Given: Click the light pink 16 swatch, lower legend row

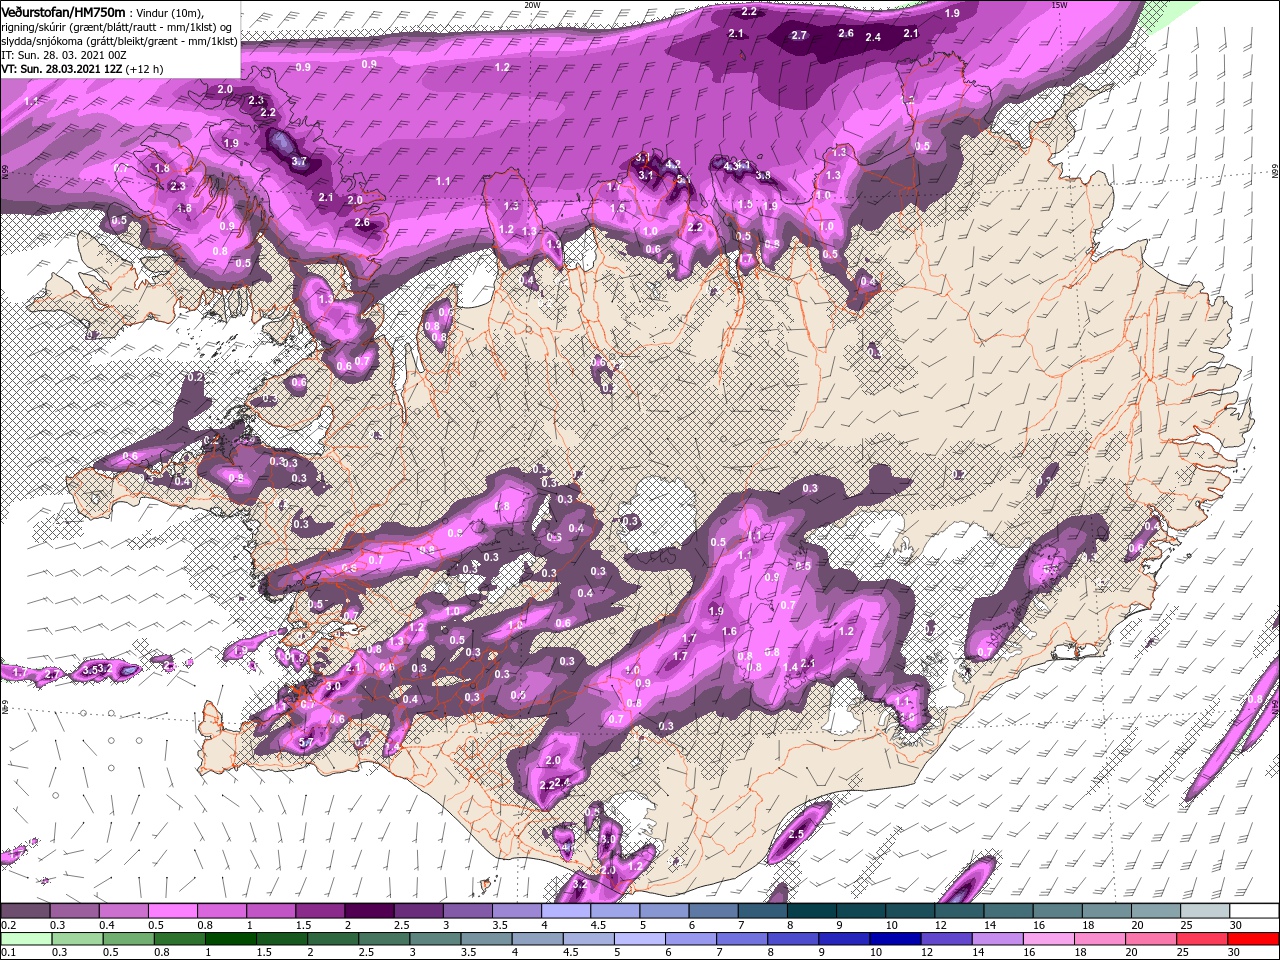Looking at the screenshot, I should point(1050,939).
